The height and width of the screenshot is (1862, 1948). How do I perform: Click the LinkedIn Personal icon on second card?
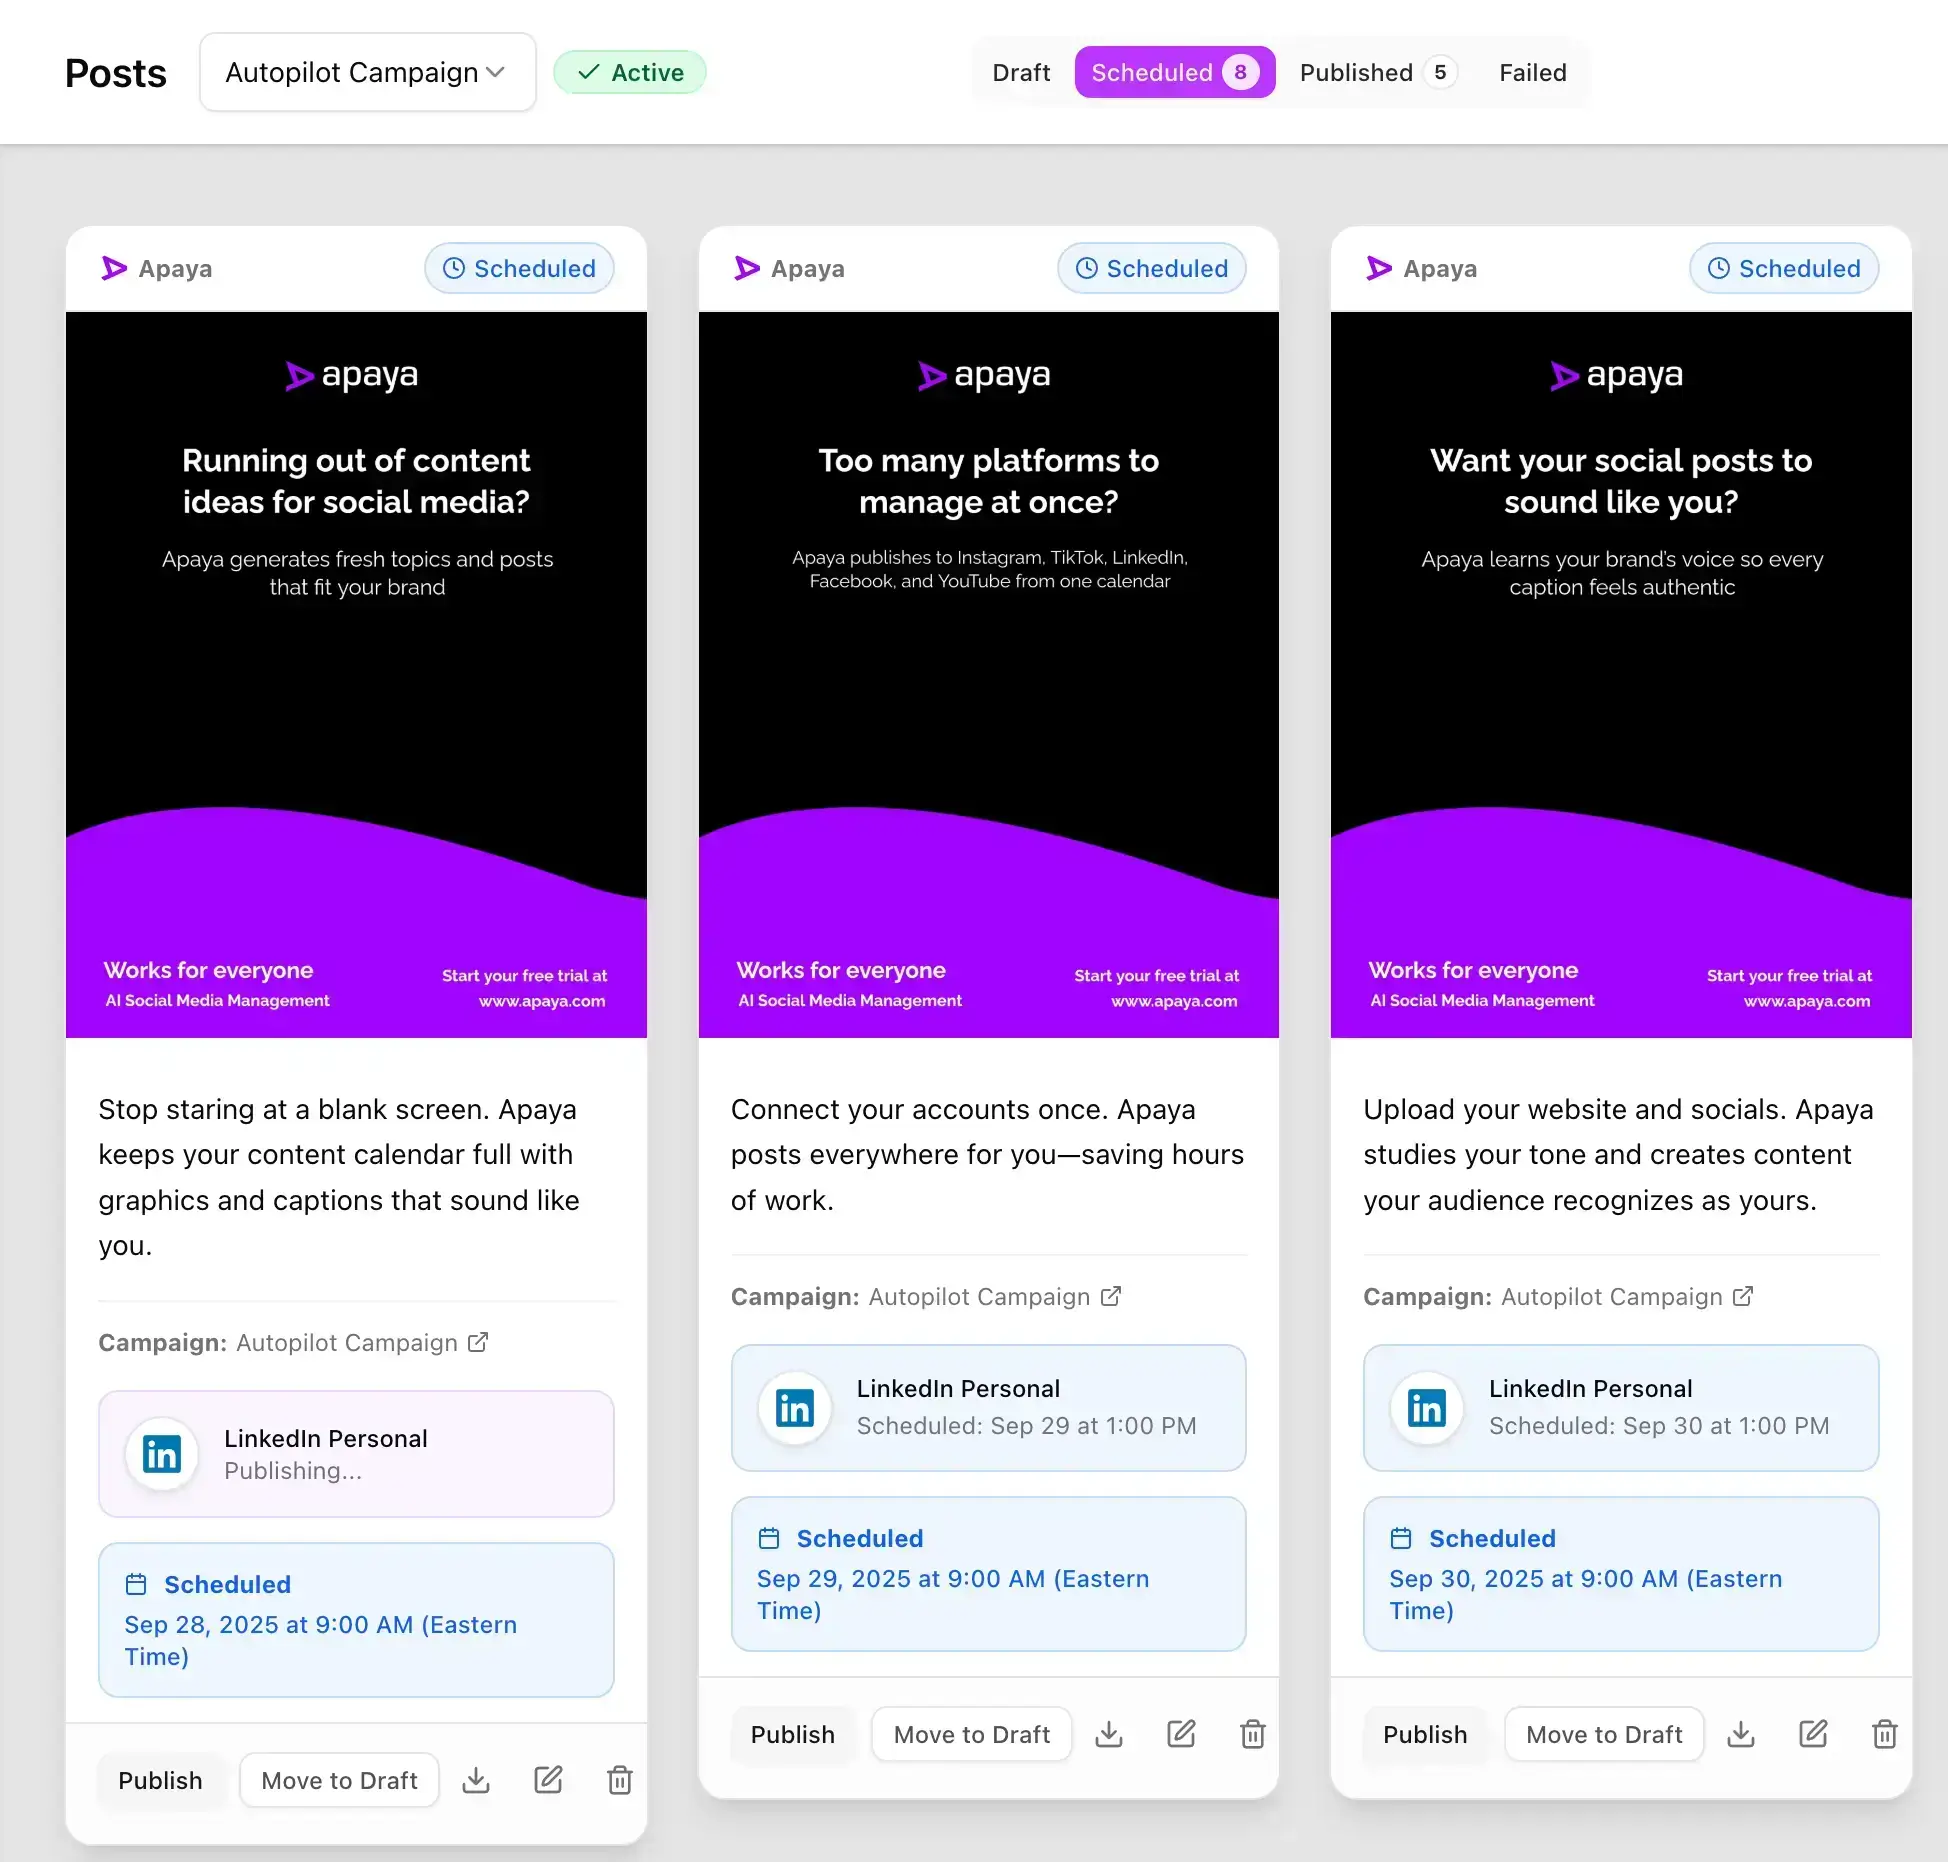[x=793, y=1408]
